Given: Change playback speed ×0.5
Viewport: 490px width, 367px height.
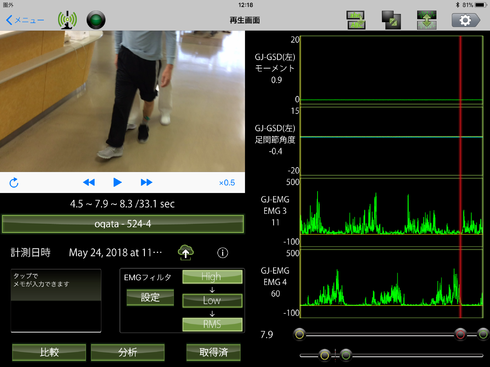Looking at the screenshot, I should 227,183.
